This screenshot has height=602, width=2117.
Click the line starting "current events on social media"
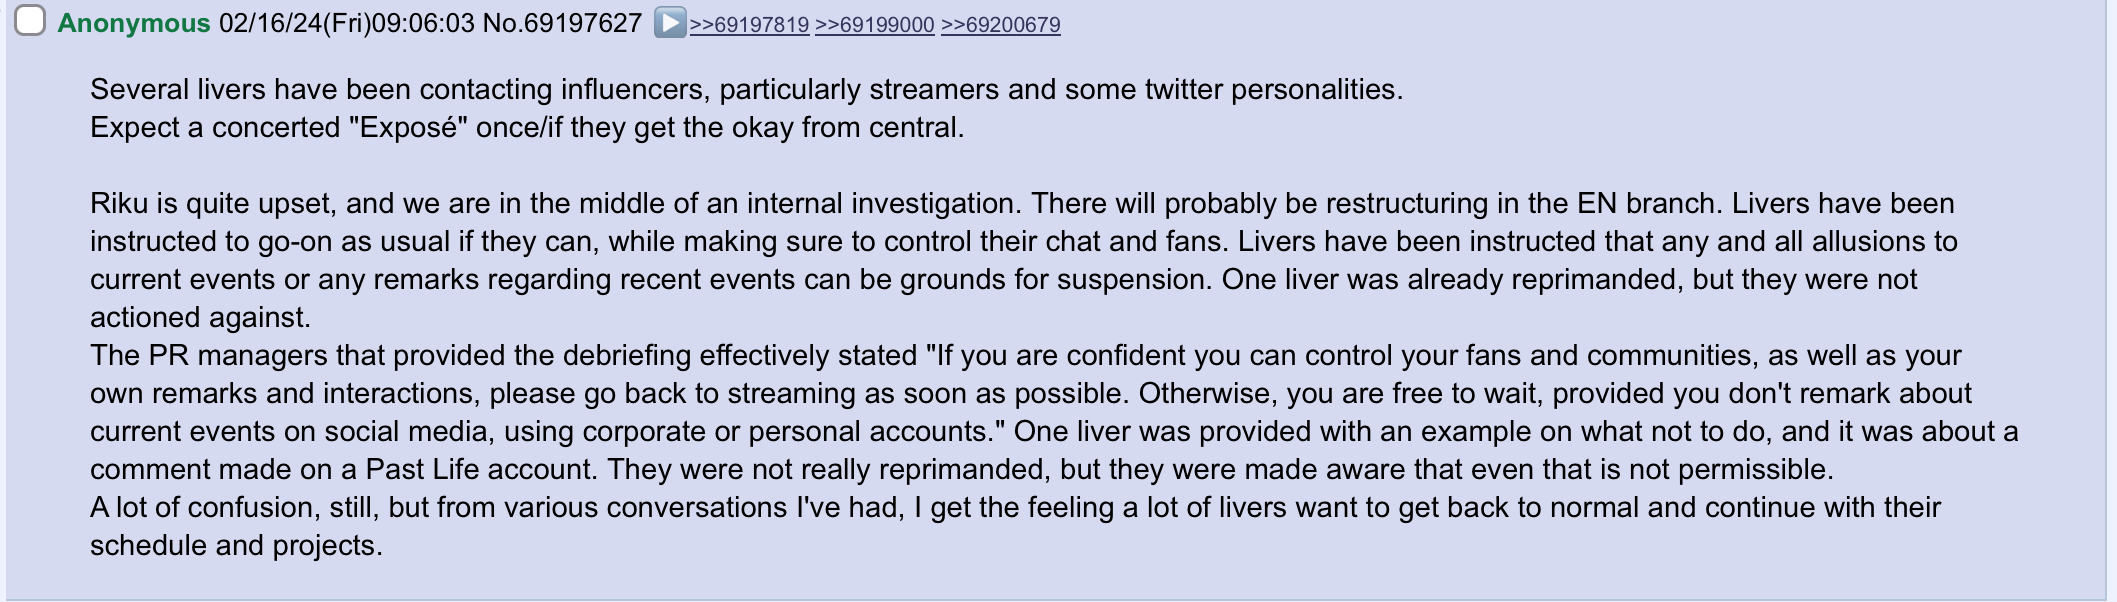(x=1054, y=432)
